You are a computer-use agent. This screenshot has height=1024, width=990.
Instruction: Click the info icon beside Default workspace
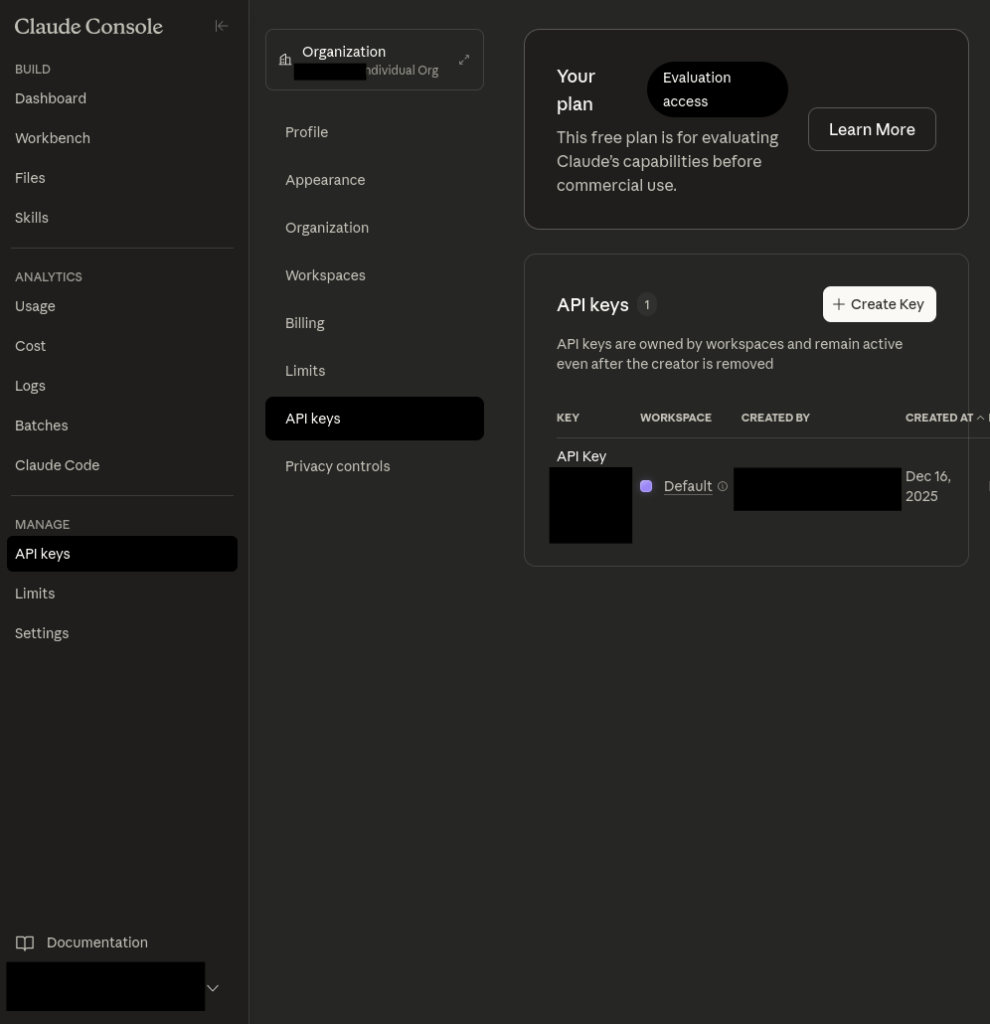pos(723,486)
